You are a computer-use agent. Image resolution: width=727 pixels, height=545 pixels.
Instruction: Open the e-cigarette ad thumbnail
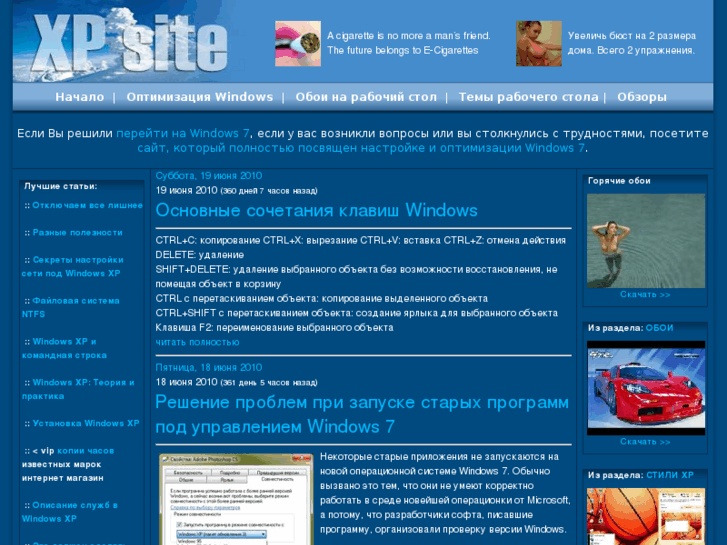[298, 44]
